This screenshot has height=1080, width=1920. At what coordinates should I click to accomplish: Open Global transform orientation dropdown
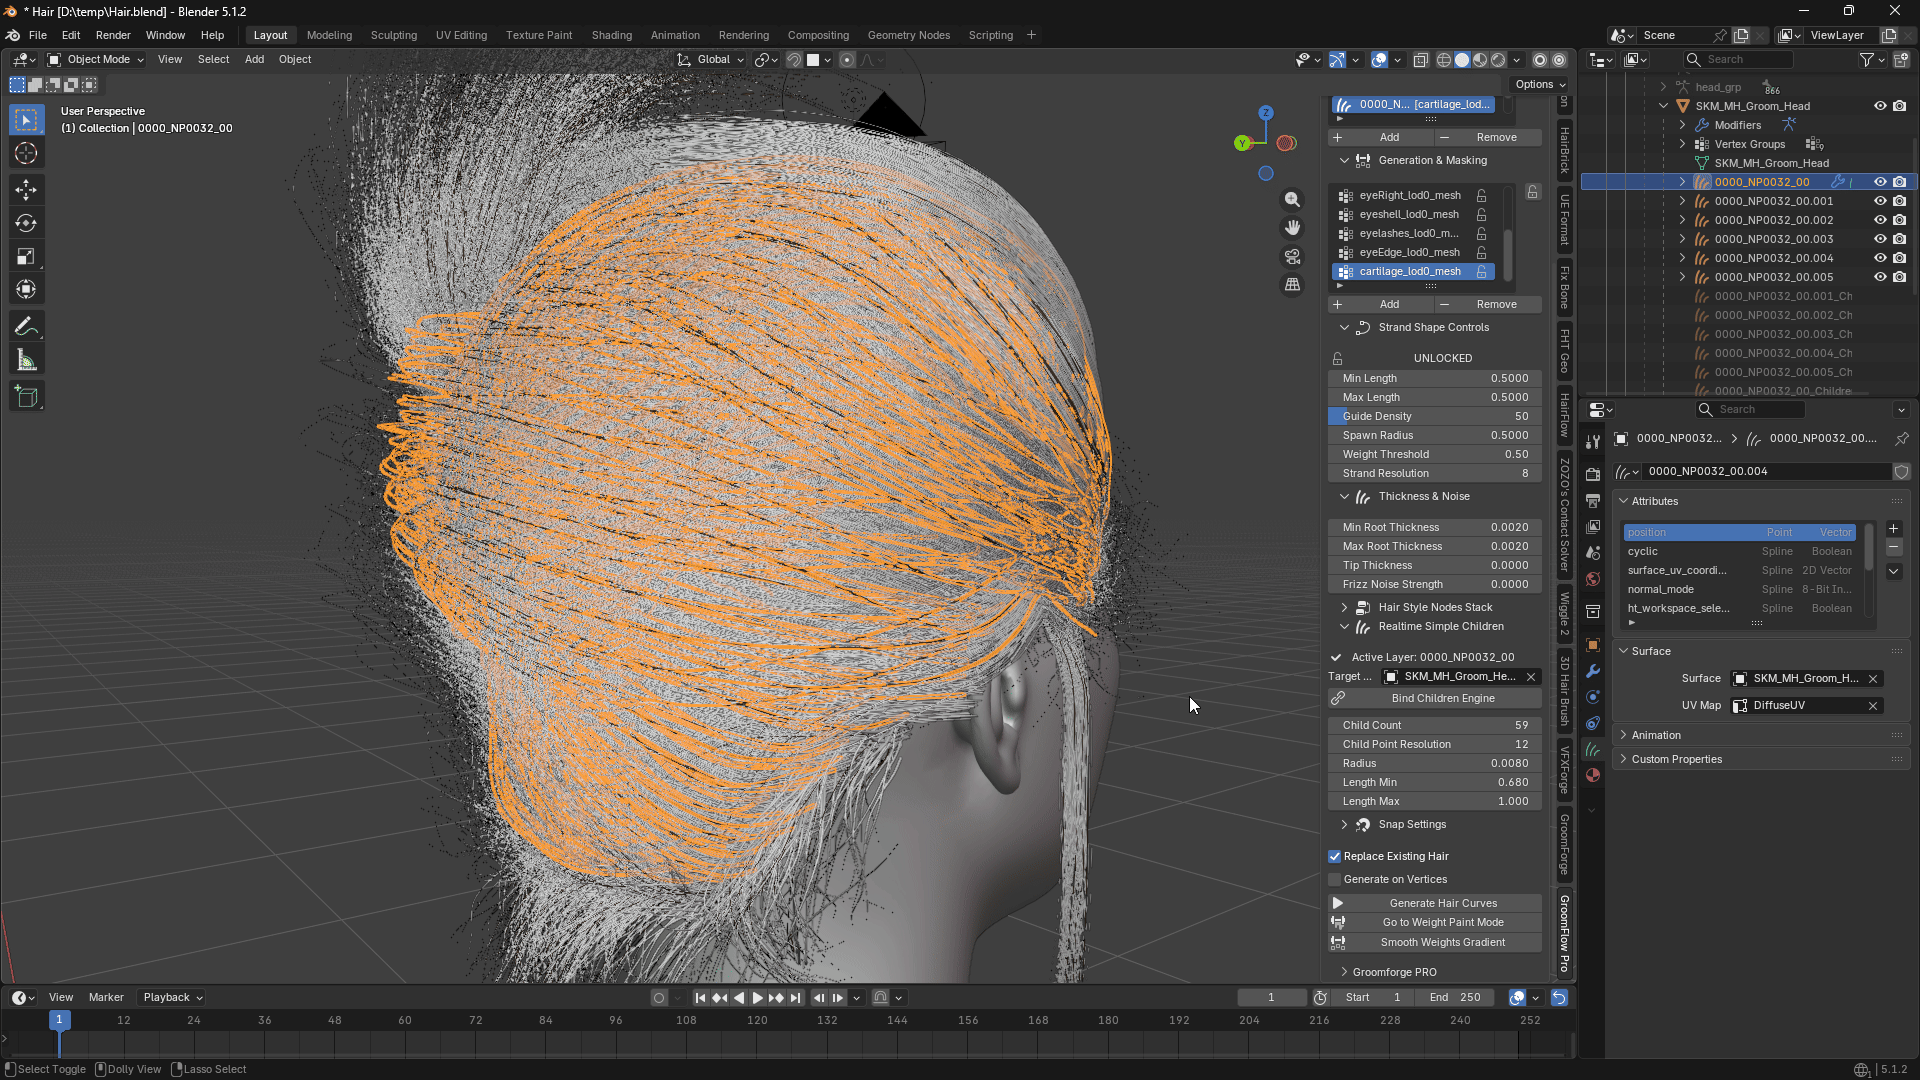[711, 60]
